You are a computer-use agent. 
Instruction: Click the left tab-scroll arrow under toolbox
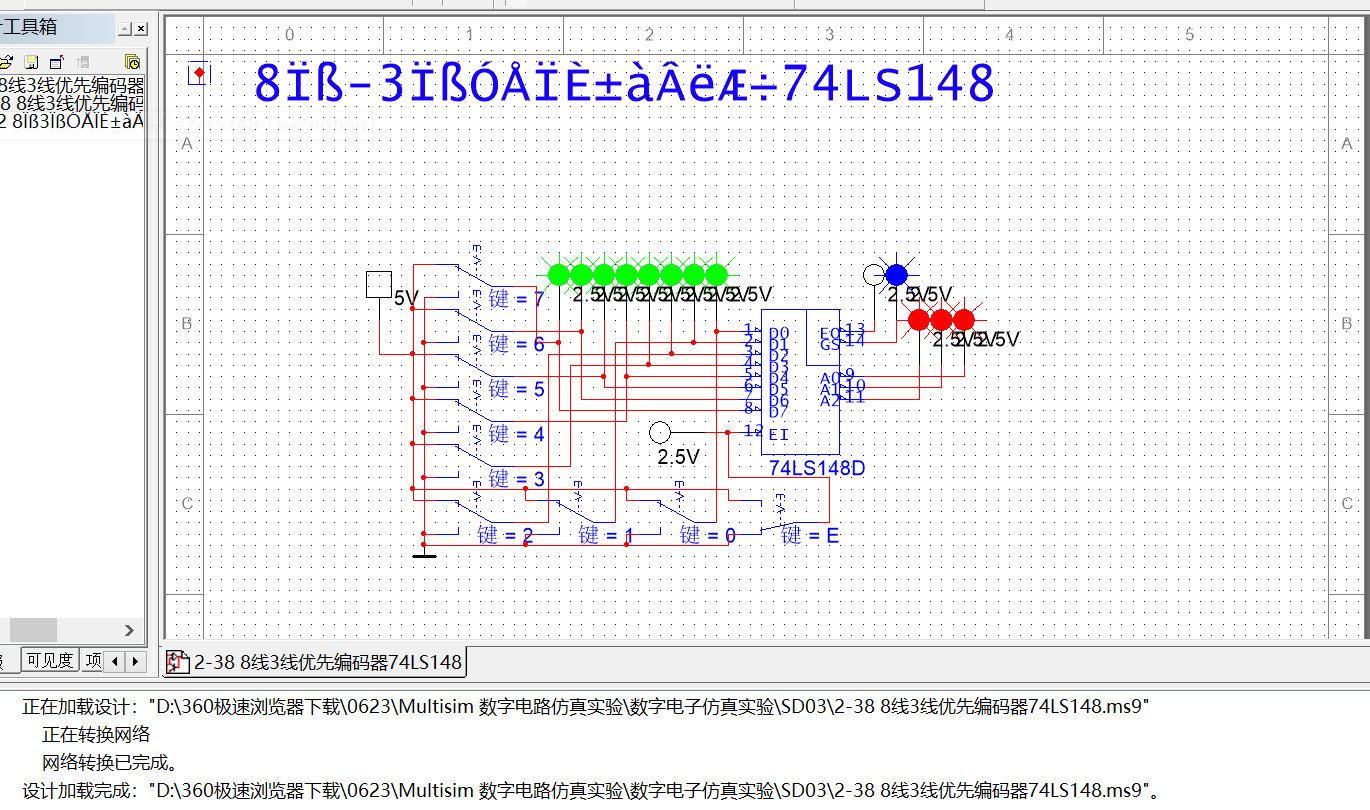tap(115, 661)
